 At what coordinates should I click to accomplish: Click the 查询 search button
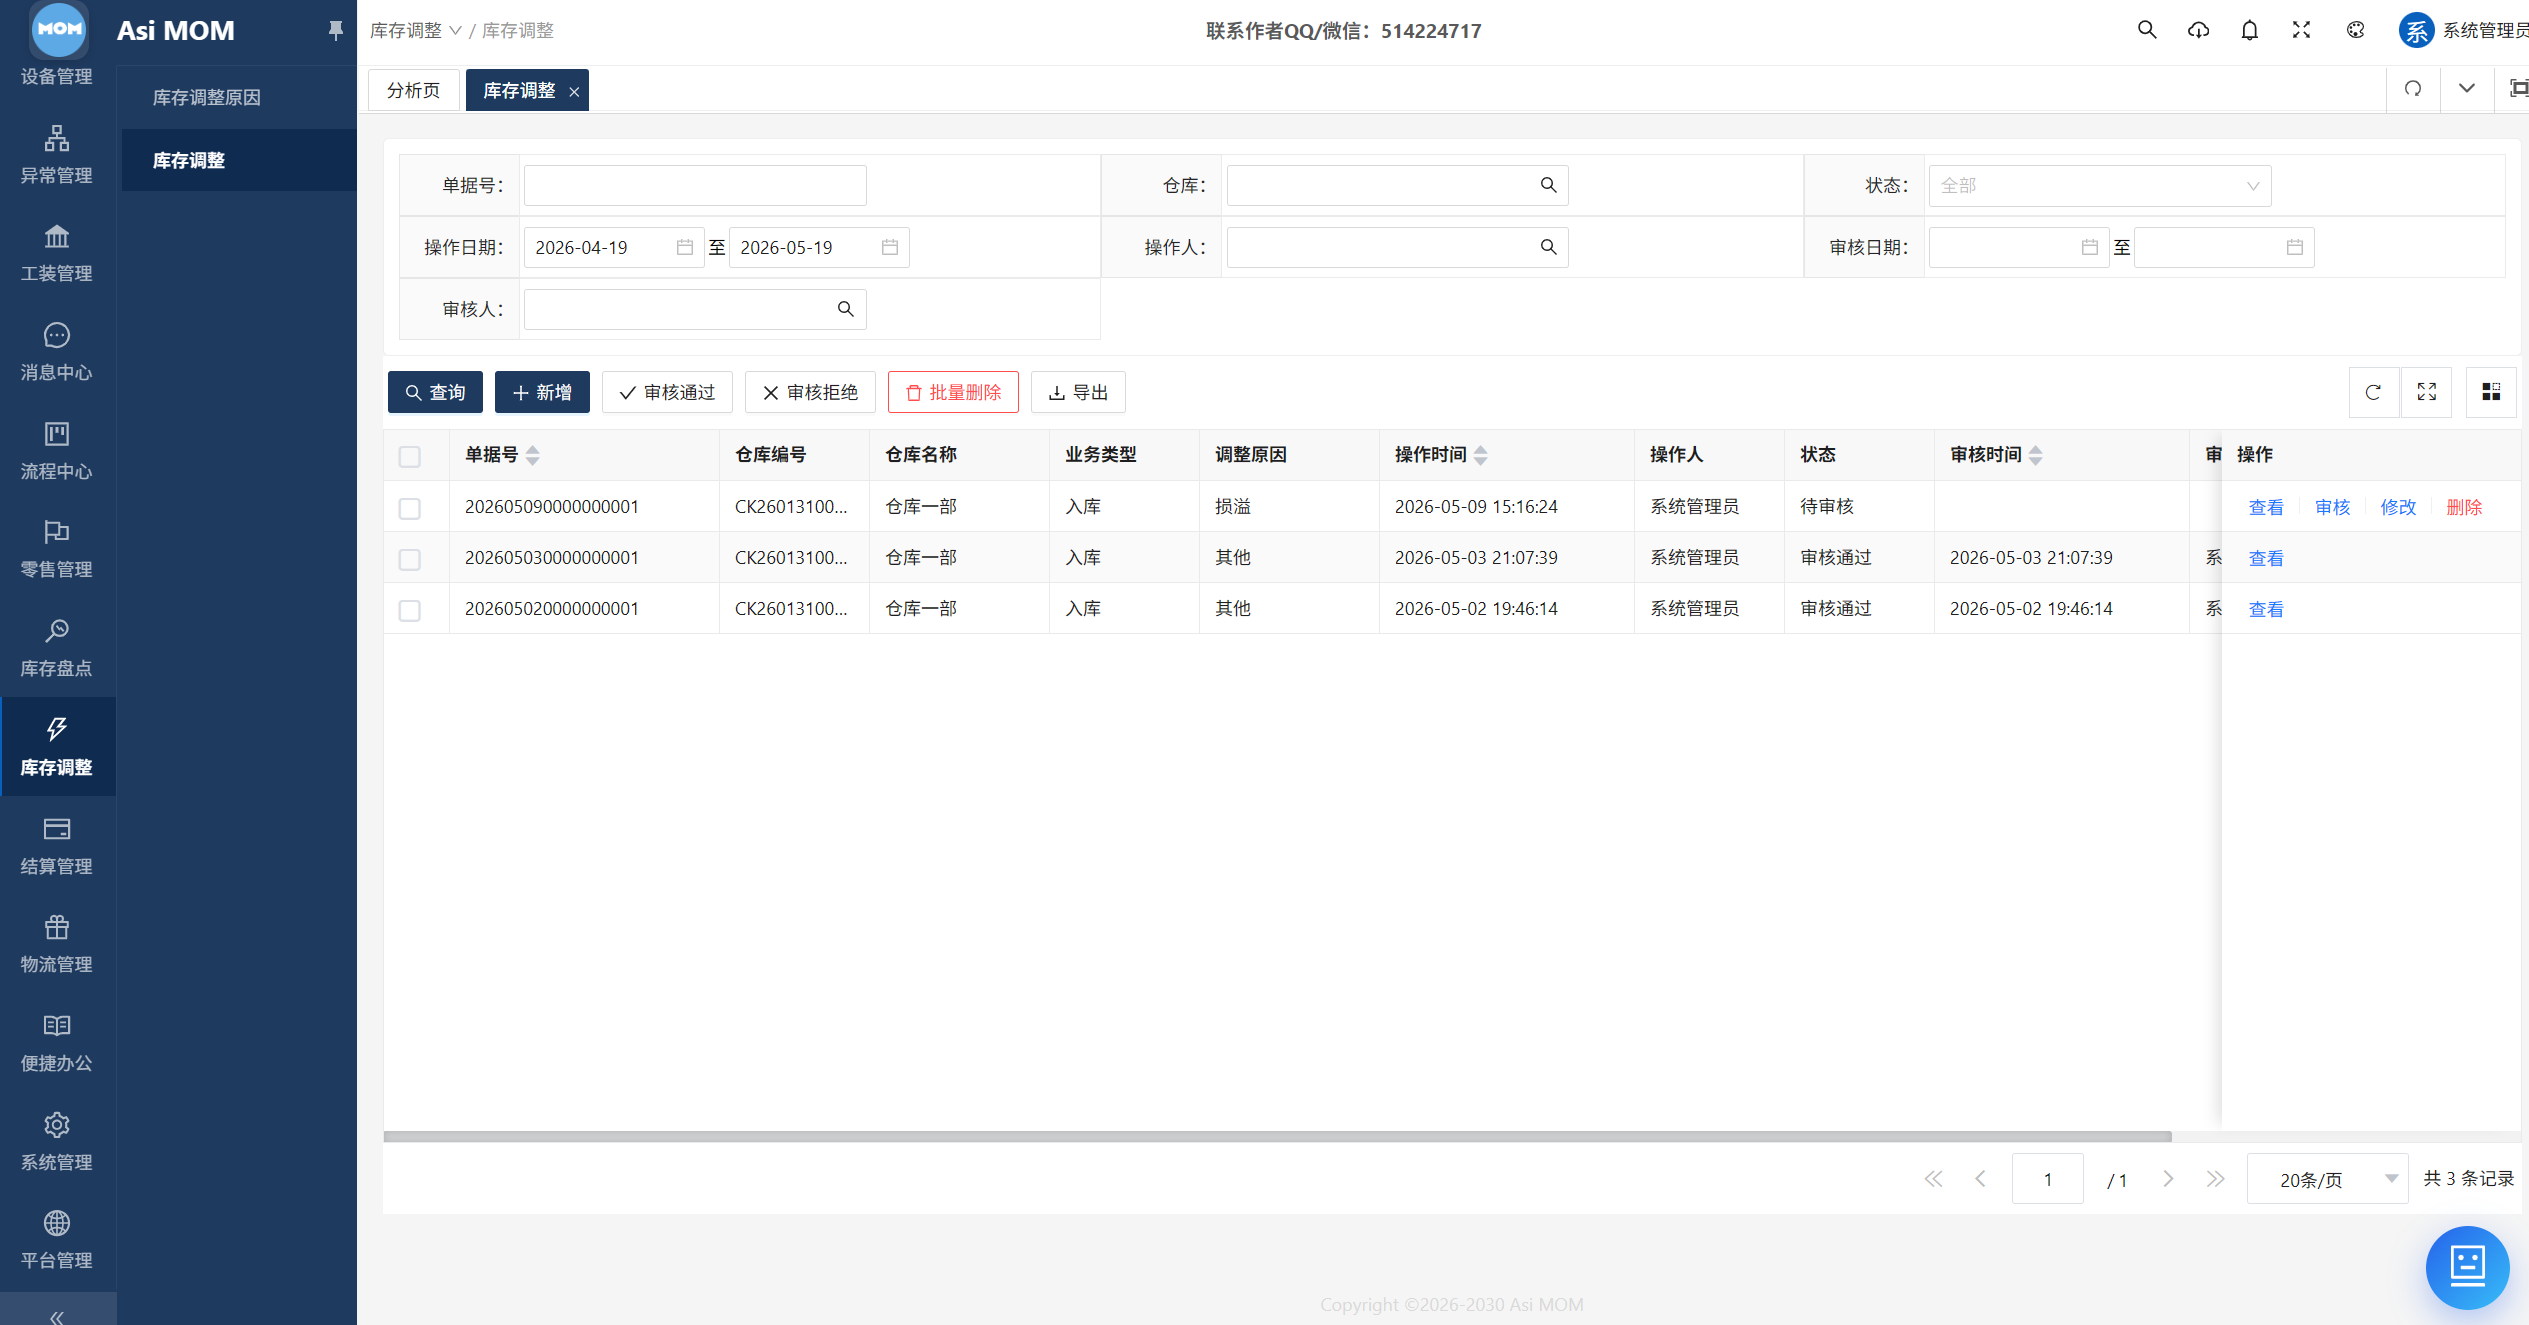[435, 392]
